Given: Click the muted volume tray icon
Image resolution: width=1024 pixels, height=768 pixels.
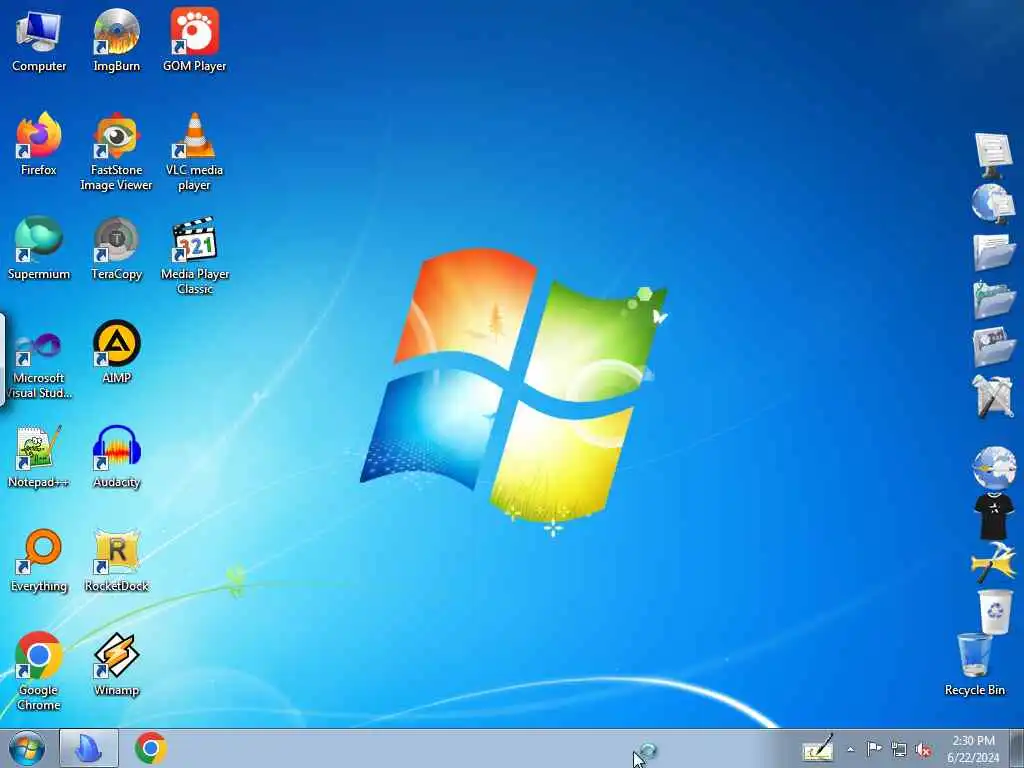Looking at the screenshot, I should pos(923,750).
